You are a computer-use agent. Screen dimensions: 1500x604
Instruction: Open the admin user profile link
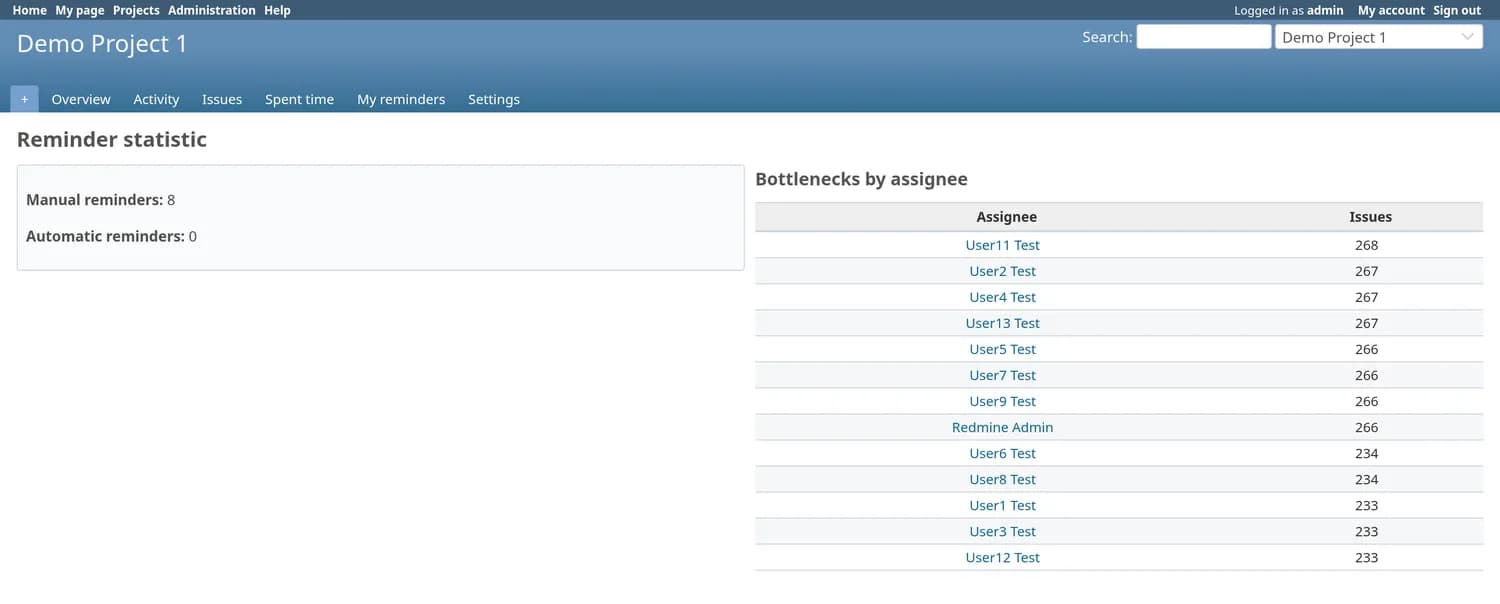(x=1325, y=10)
